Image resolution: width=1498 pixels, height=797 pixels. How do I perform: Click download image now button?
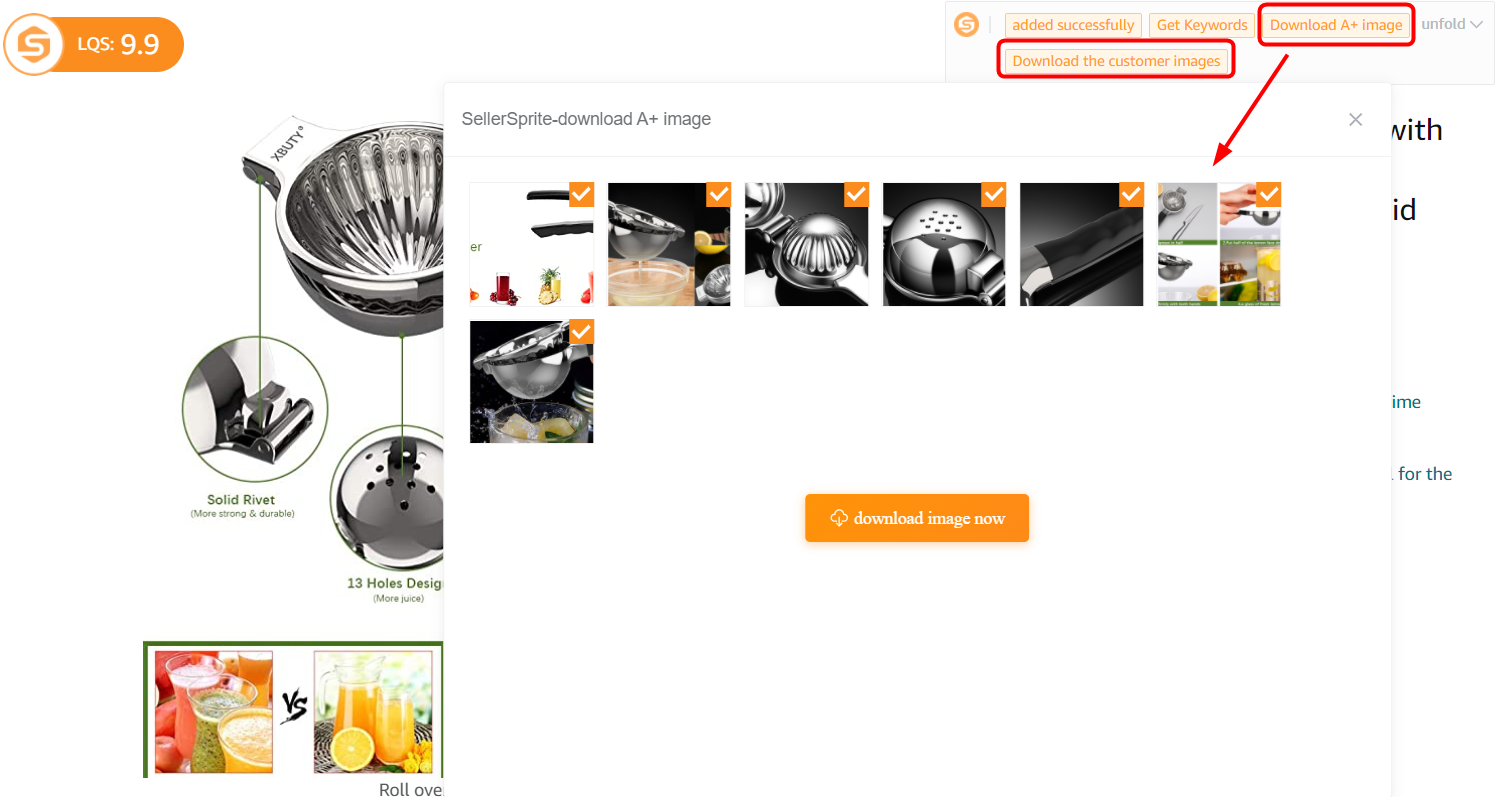(x=917, y=518)
